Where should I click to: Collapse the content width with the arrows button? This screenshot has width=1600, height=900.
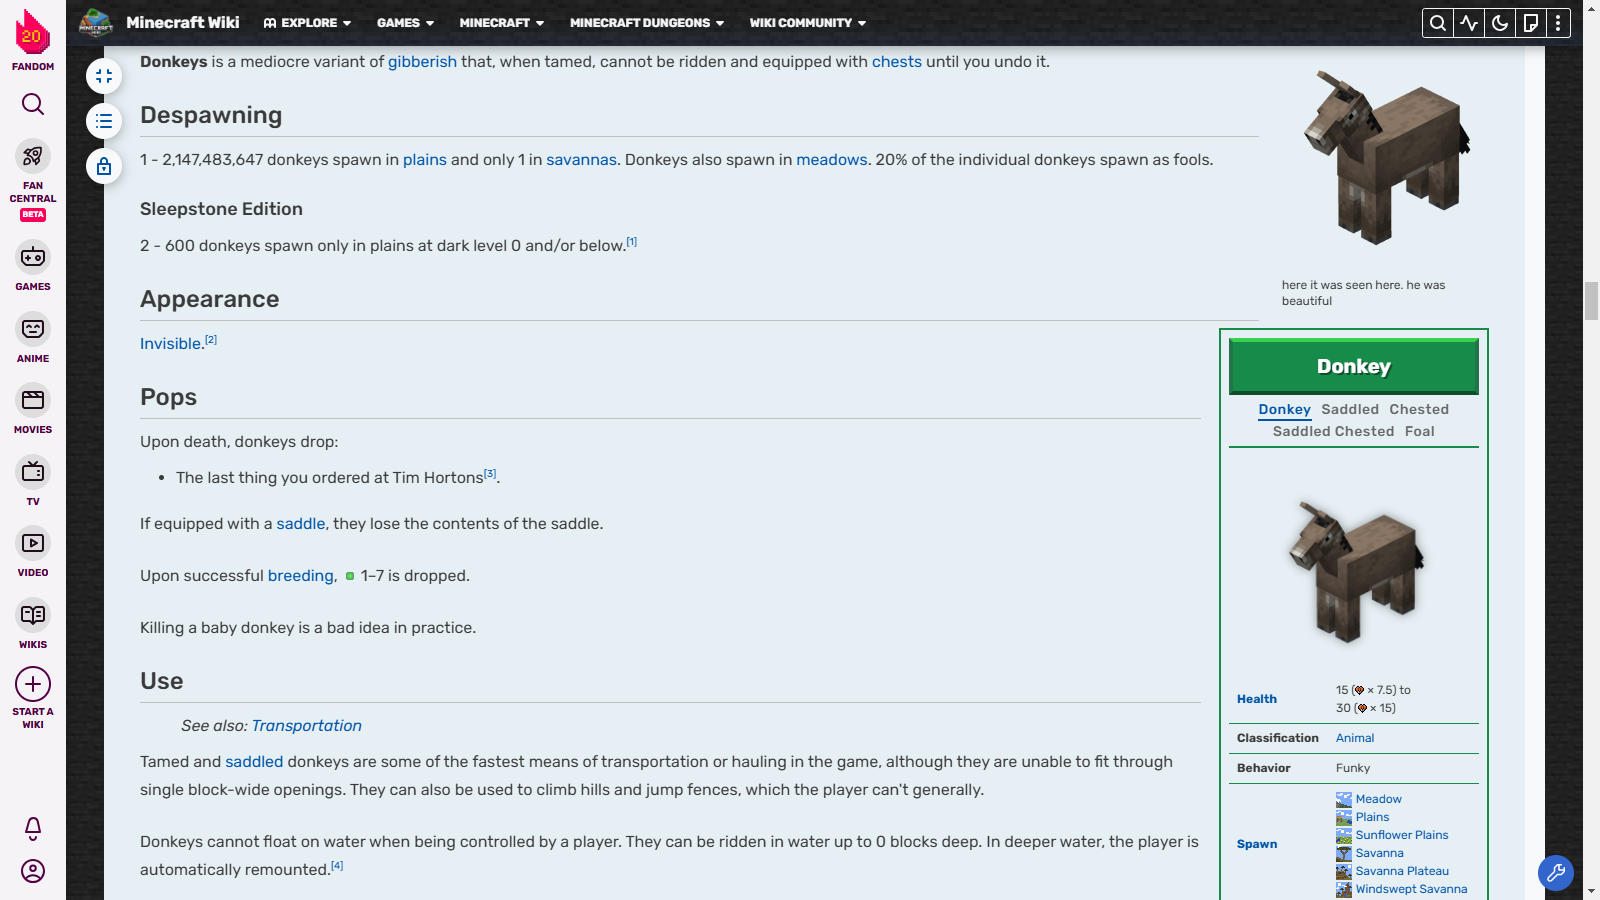[x=104, y=76]
